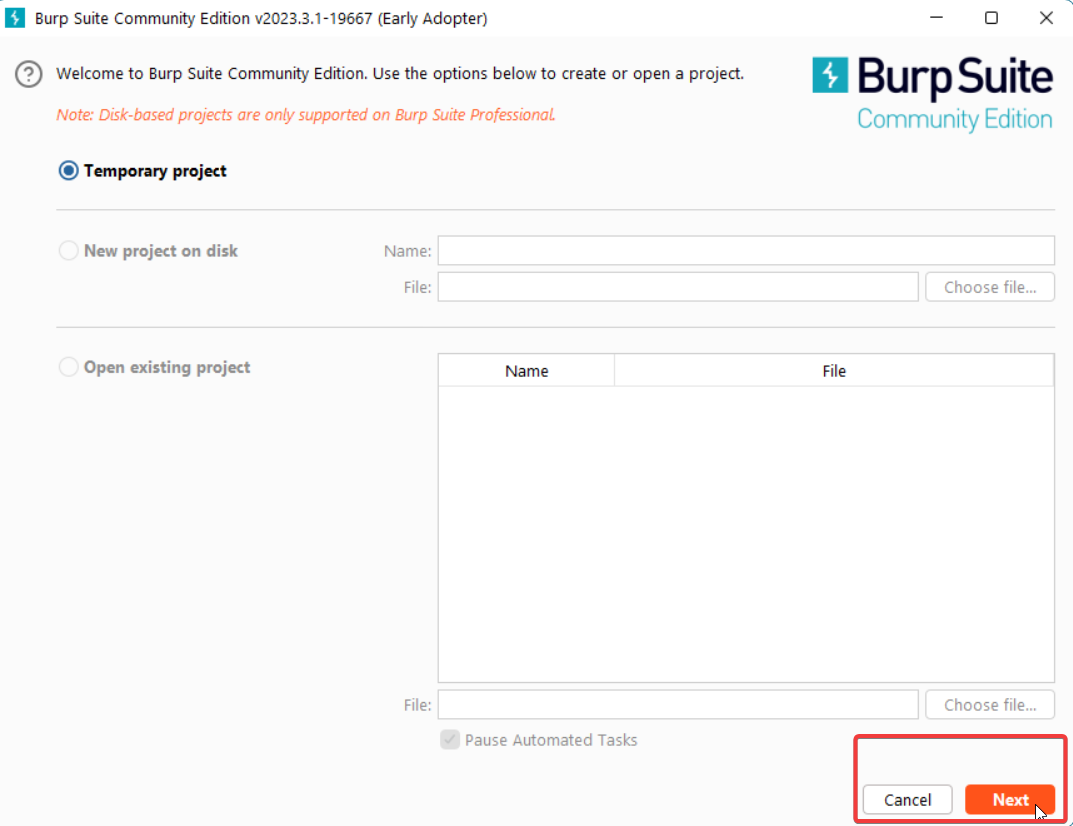Screen dimensions: 1073x826
Task: Sort projects by the Name column header
Action: tap(526, 371)
